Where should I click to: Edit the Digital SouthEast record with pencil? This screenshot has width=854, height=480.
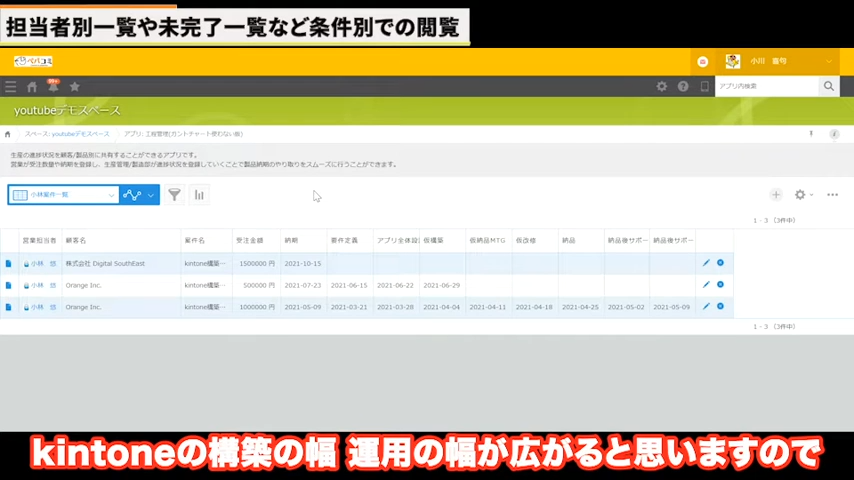coord(706,263)
